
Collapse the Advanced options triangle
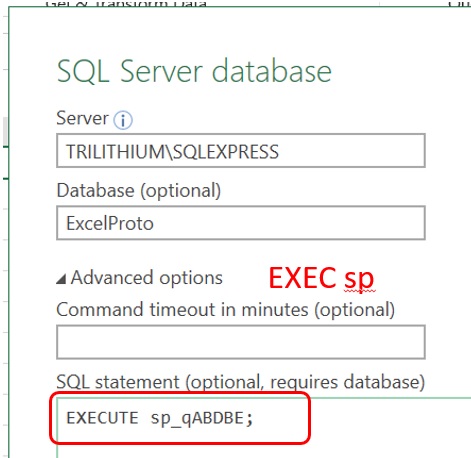click(61, 279)
